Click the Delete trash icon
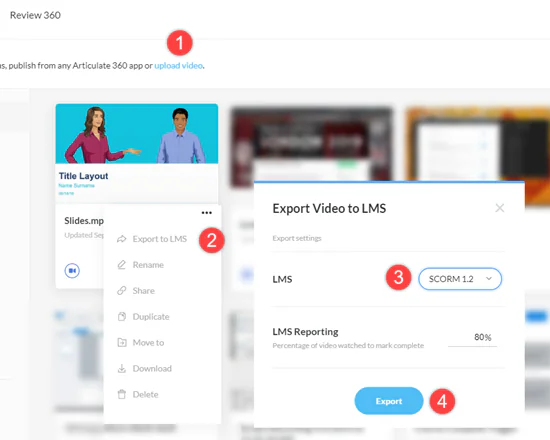 click(x=121, y=394)
